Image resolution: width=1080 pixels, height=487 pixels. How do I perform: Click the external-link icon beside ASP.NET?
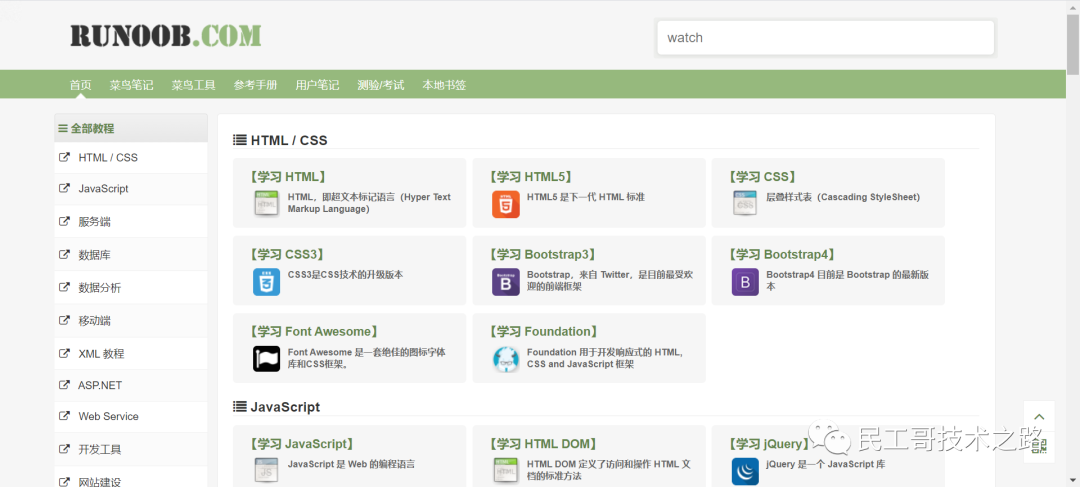65,384
